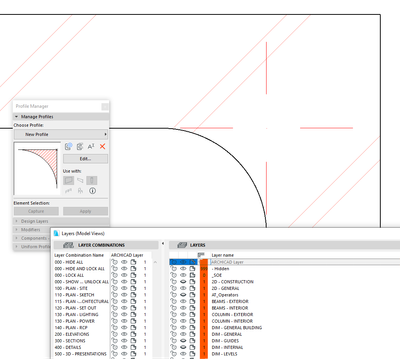Screen dimensions: 400x361
Task: Click the profile preview thumbnail
Action: click(x=37, y=168)
